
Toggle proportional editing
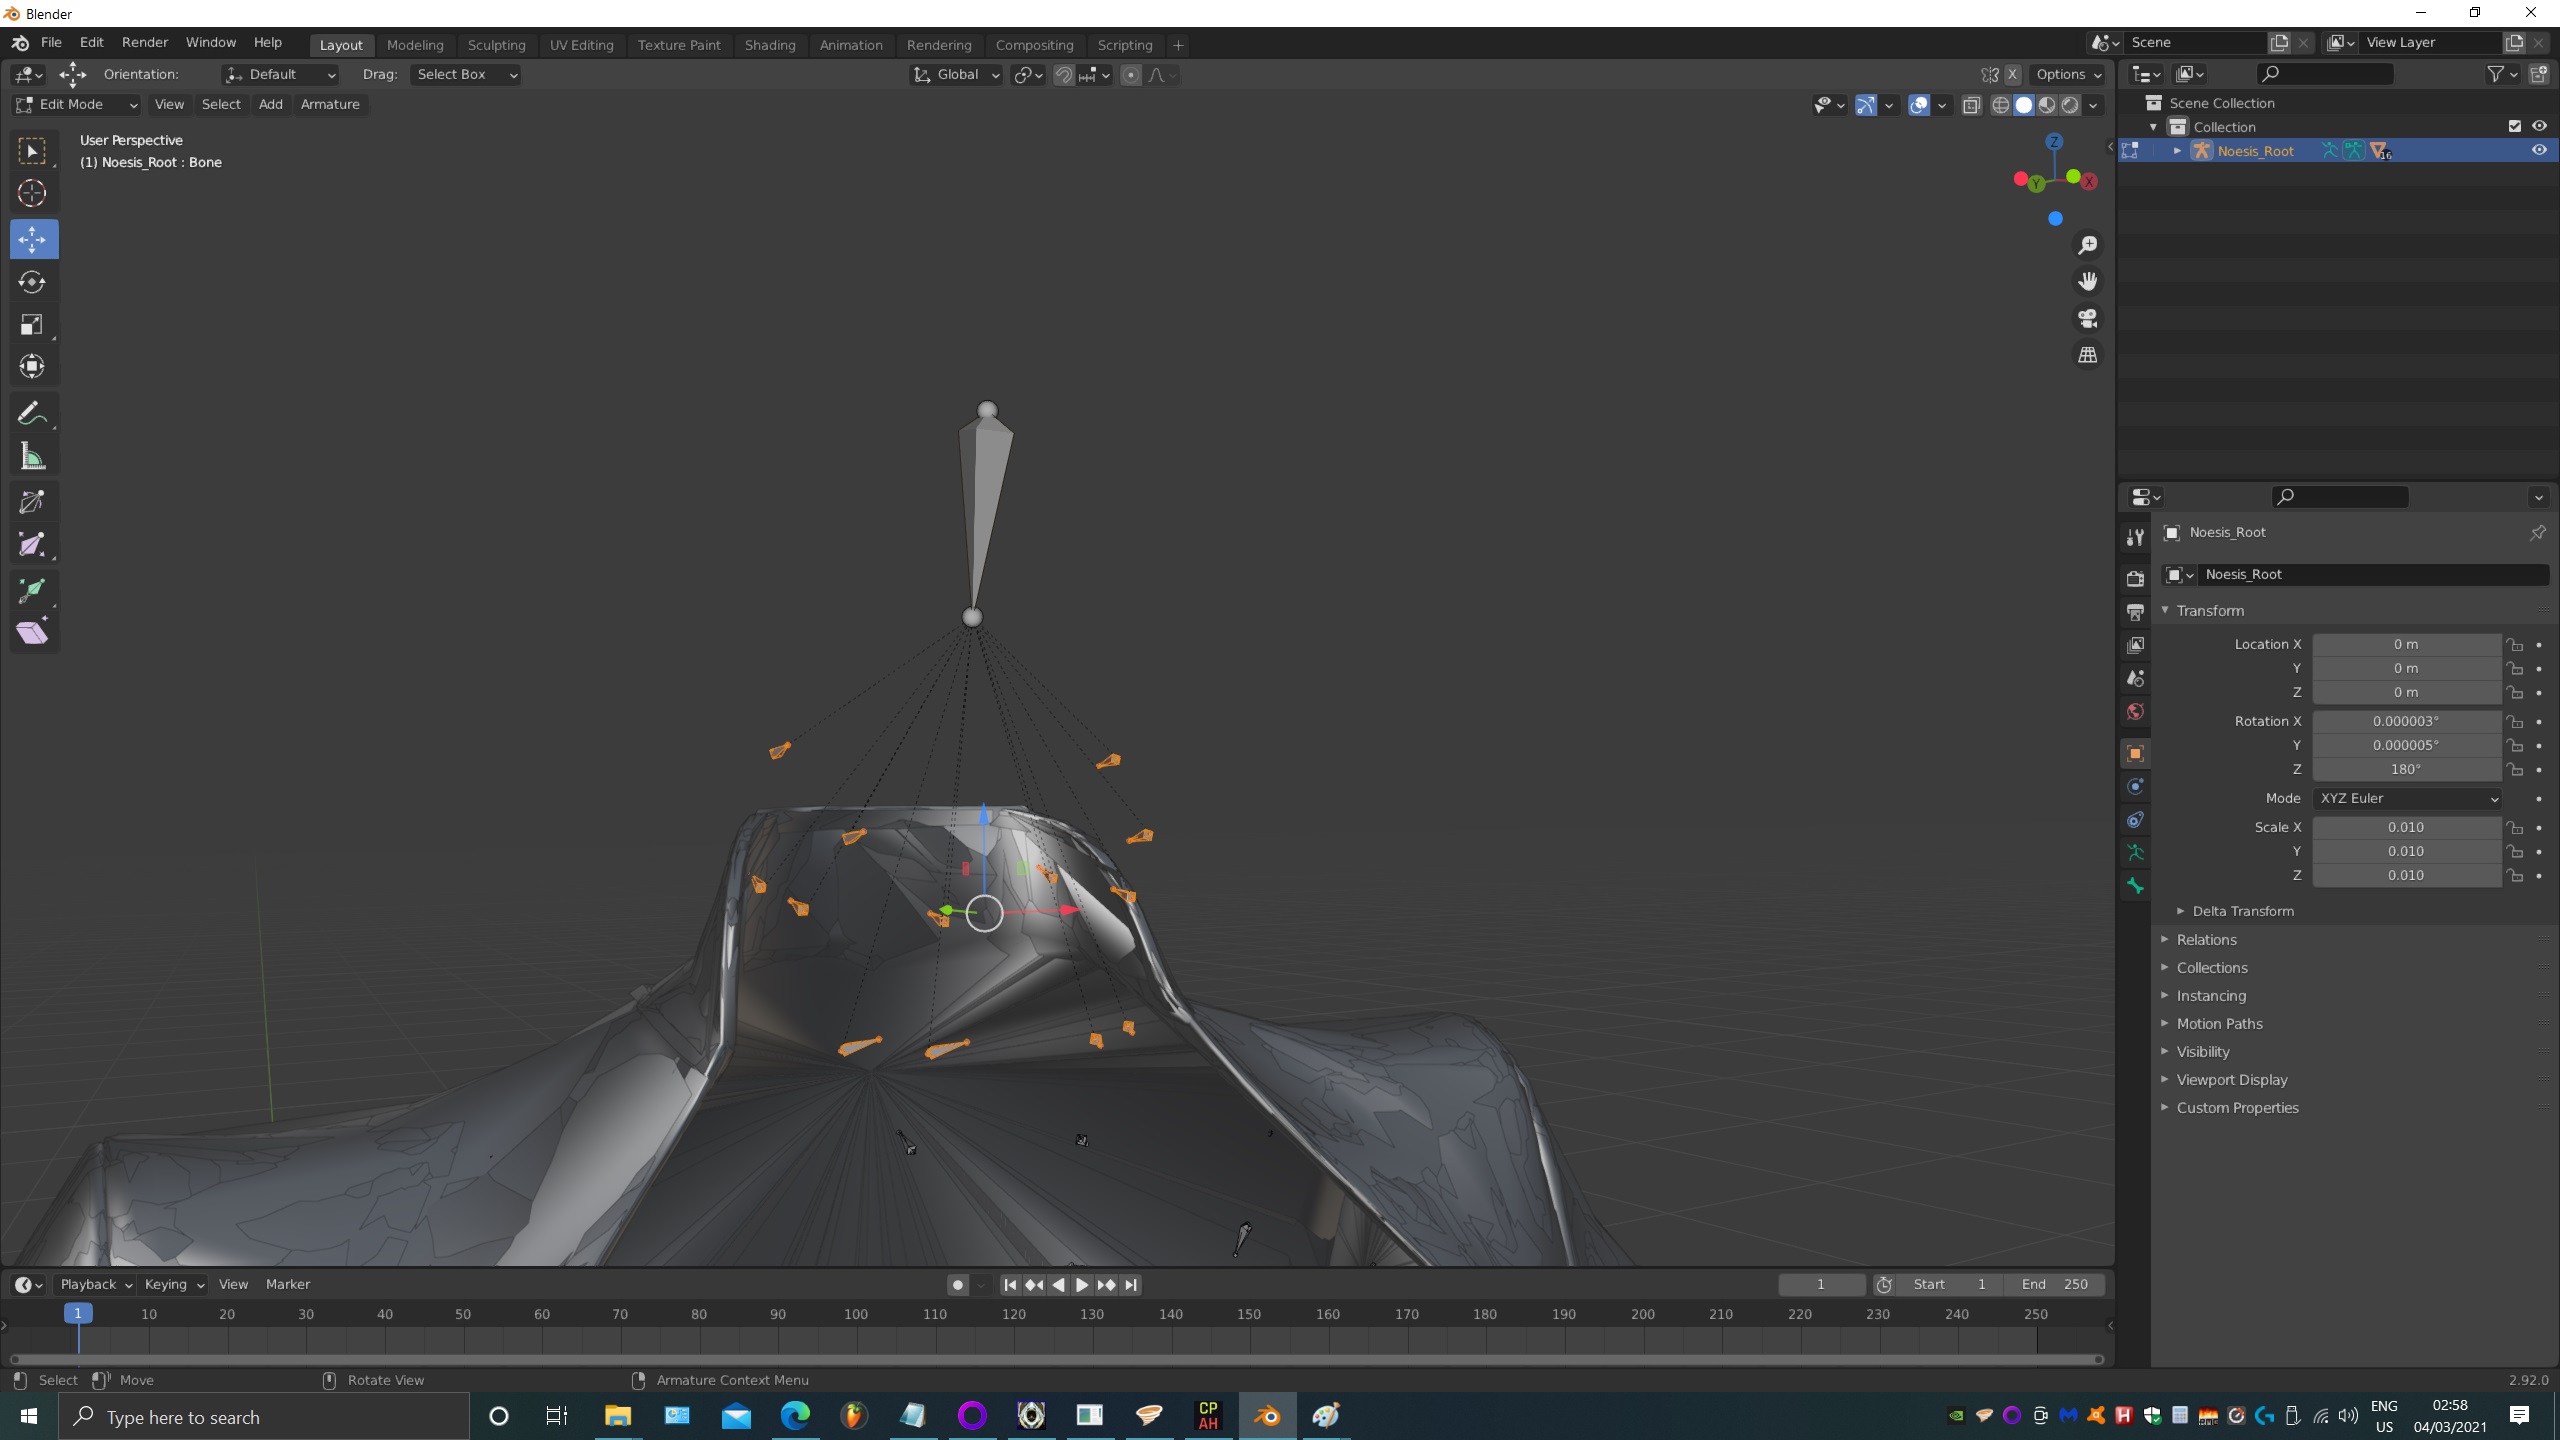coord(1130,75)
